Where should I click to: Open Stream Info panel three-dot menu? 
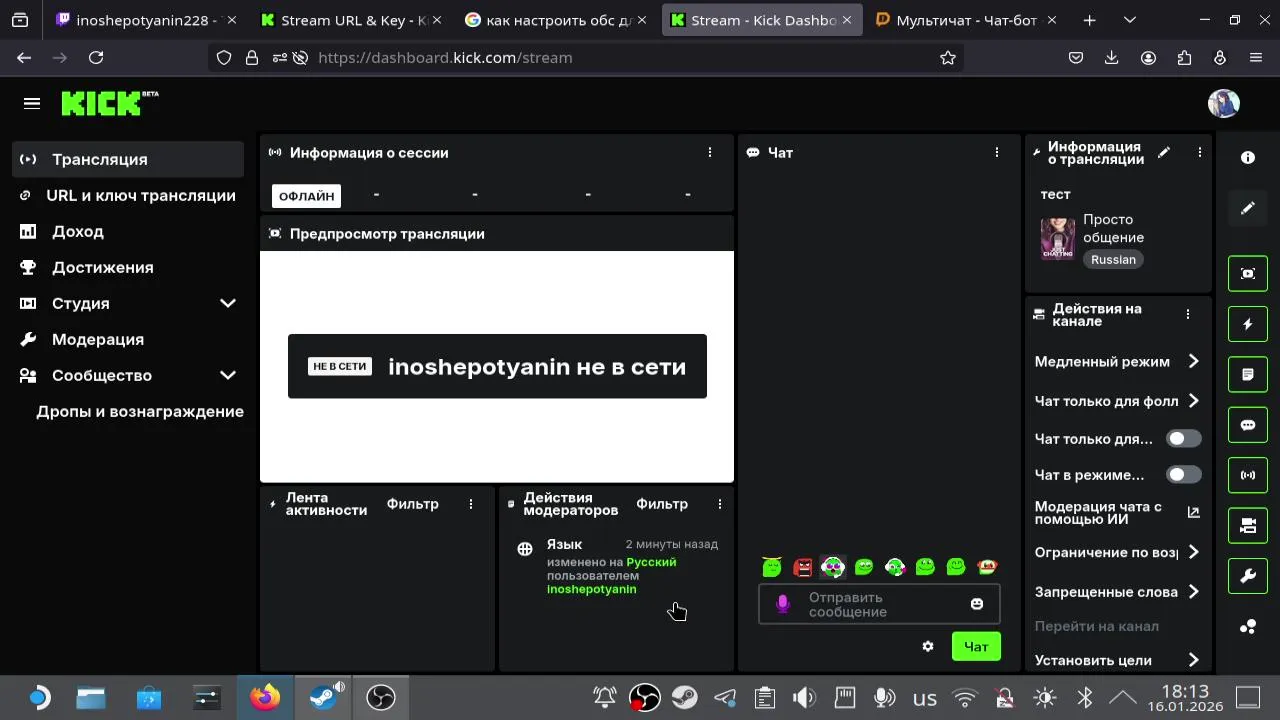point(1199,153)
